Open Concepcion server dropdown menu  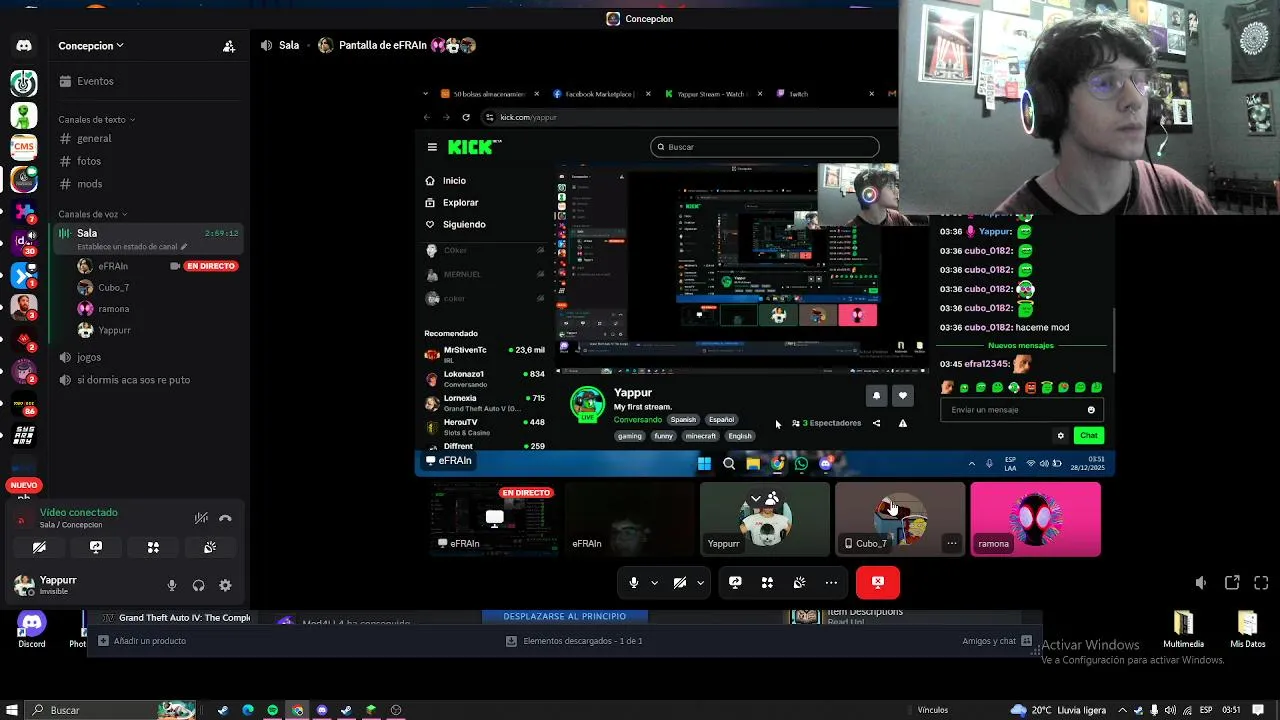tap(91, 46)
